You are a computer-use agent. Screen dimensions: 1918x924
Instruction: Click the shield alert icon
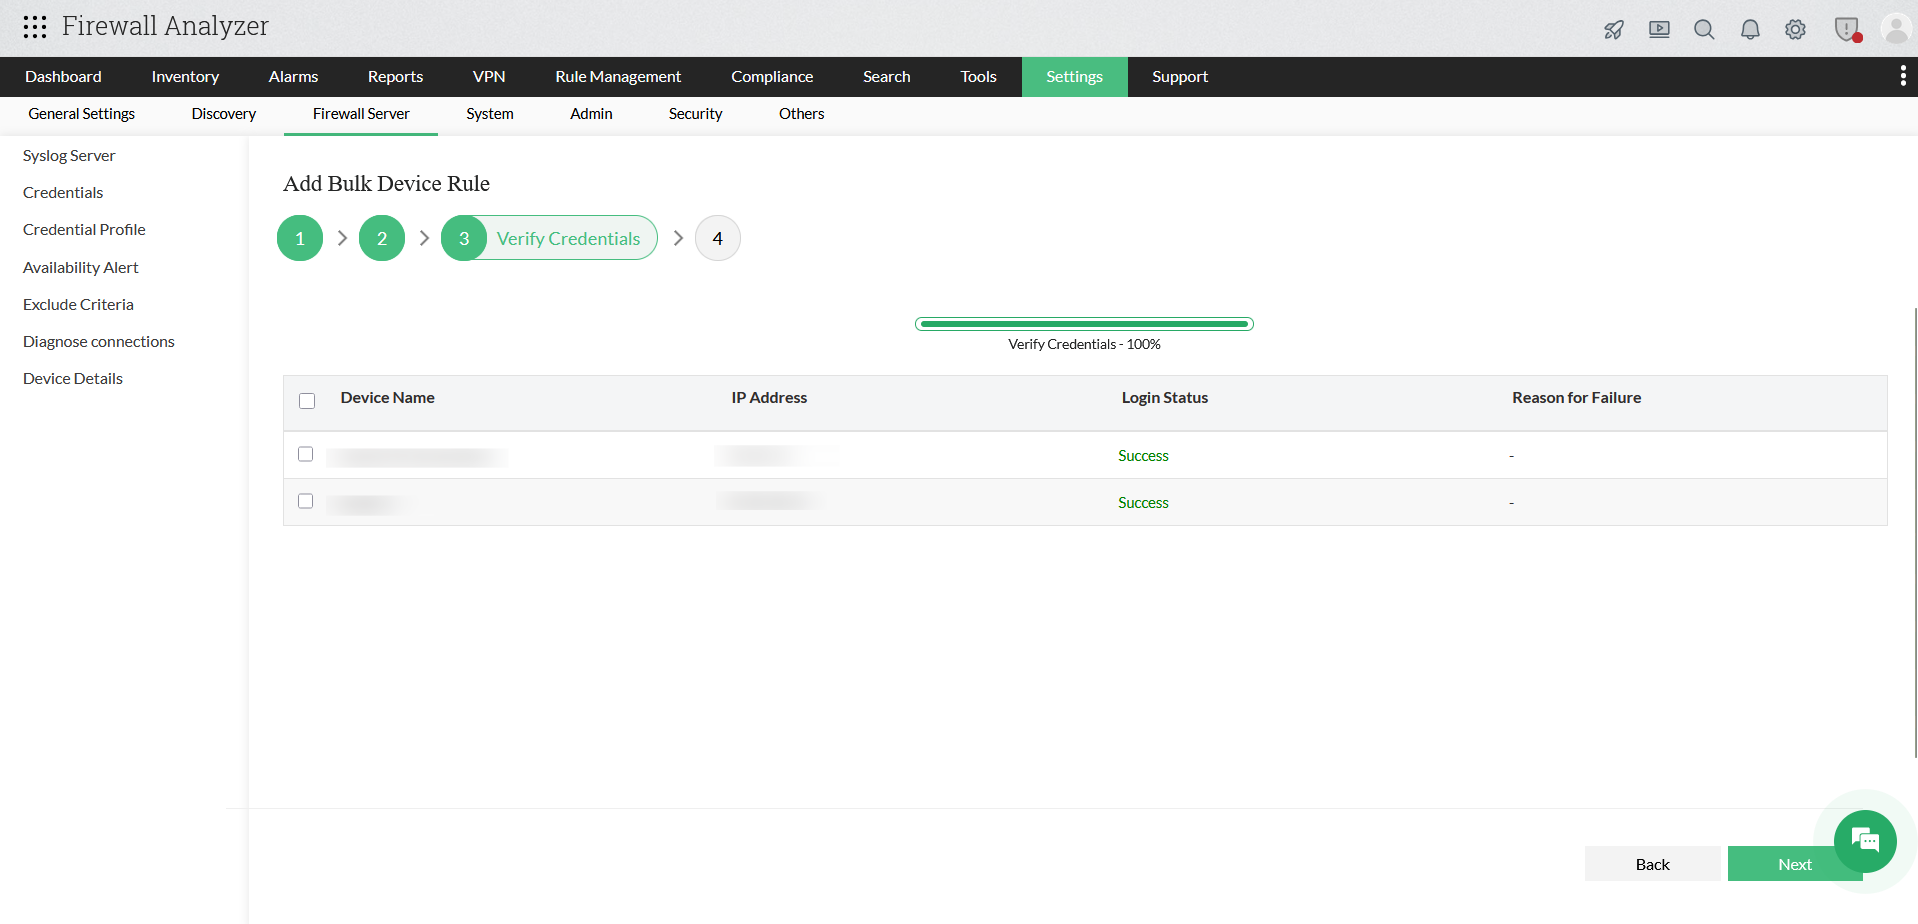(1847, 29)
